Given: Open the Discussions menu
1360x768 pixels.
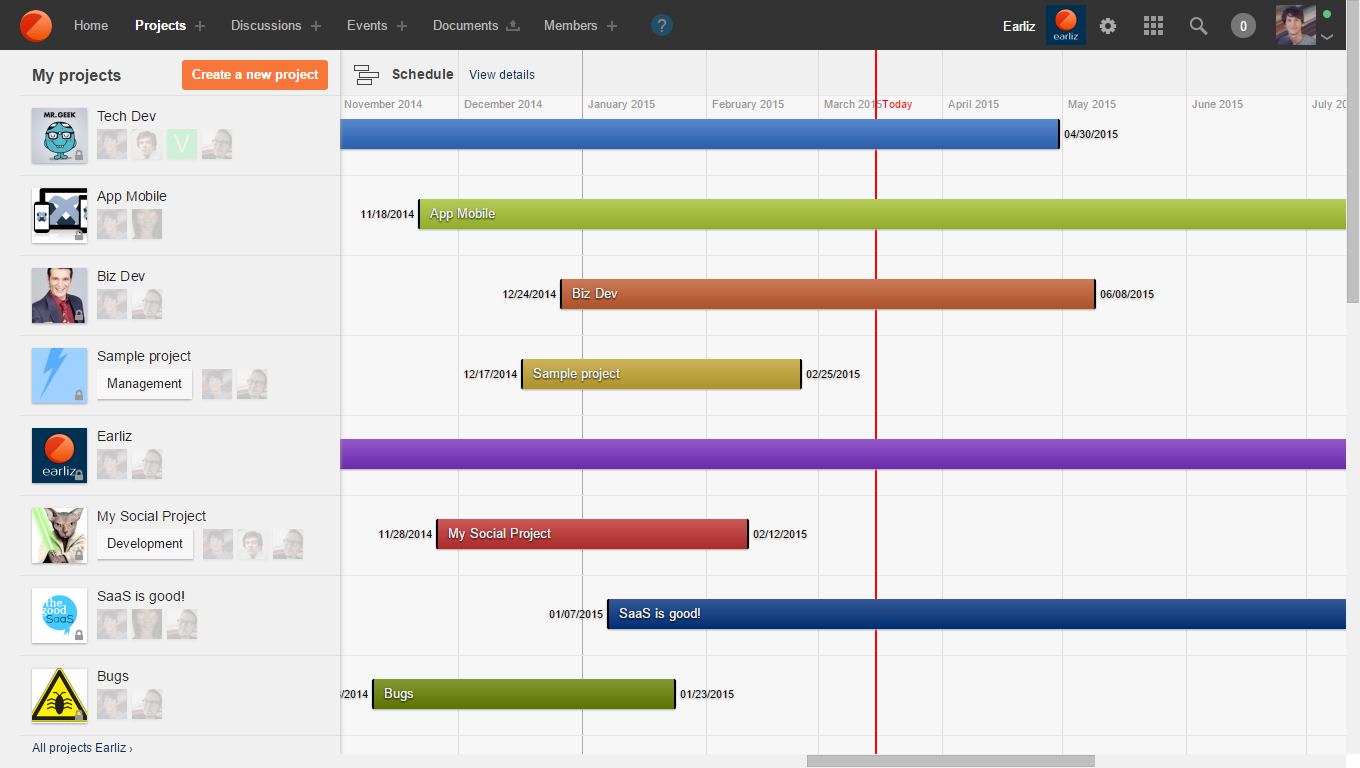Looking at the screenshot, I should tap(266, 26).
